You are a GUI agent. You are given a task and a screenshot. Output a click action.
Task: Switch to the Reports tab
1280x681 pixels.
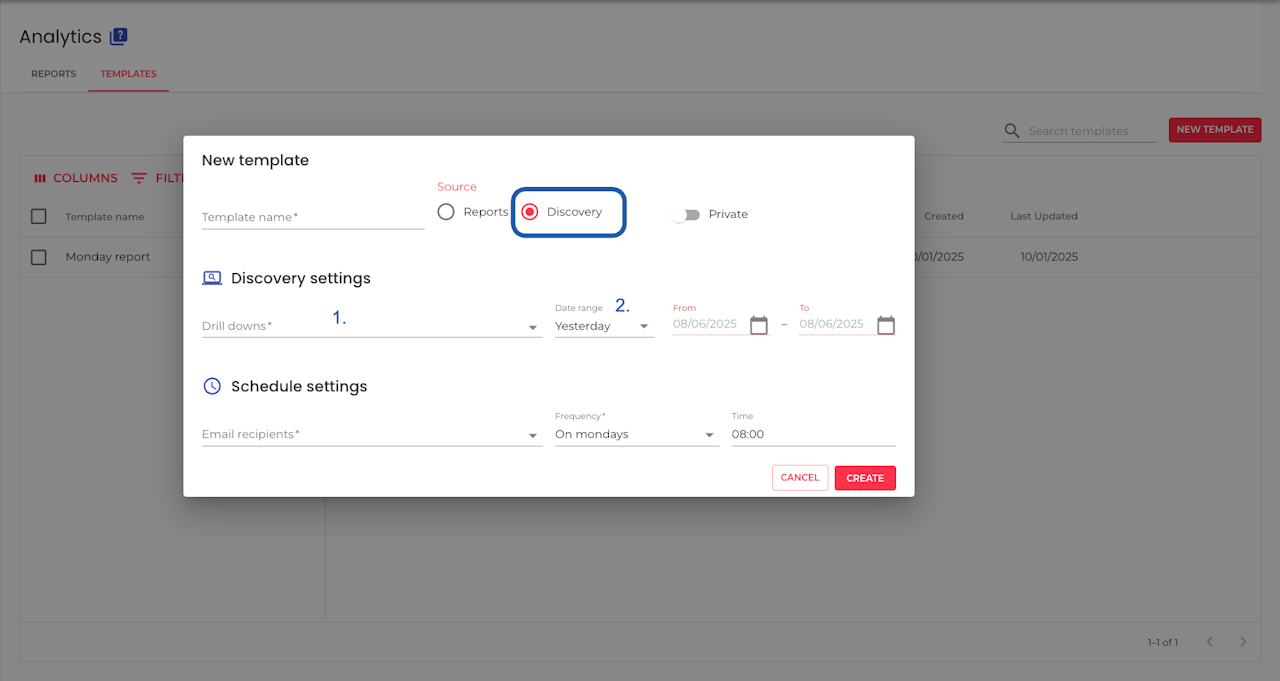pyautogui.click(x=53, y=74)
